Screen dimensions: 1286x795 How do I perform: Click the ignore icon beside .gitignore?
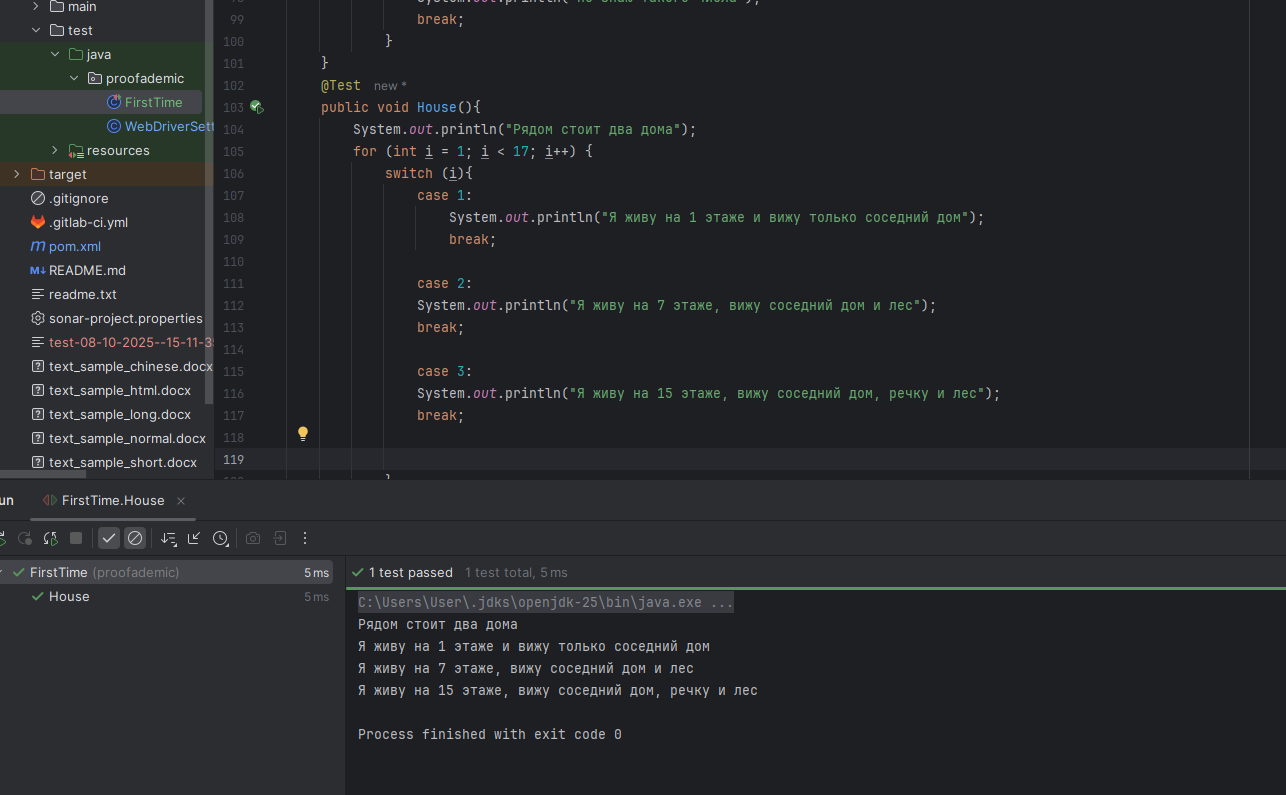click(x=38, y=198)
